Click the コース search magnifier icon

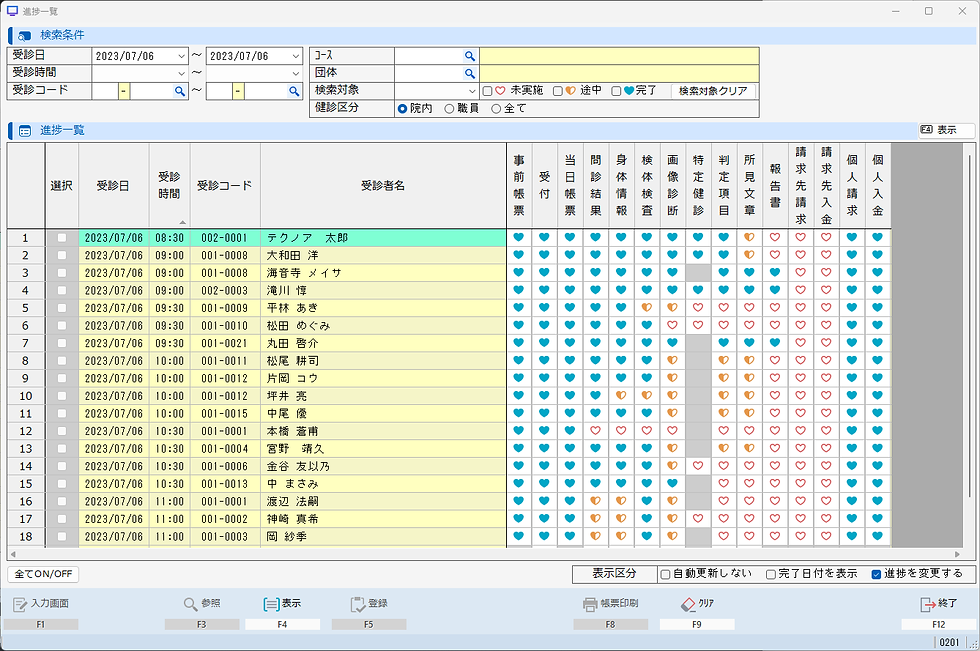point(470,56)
